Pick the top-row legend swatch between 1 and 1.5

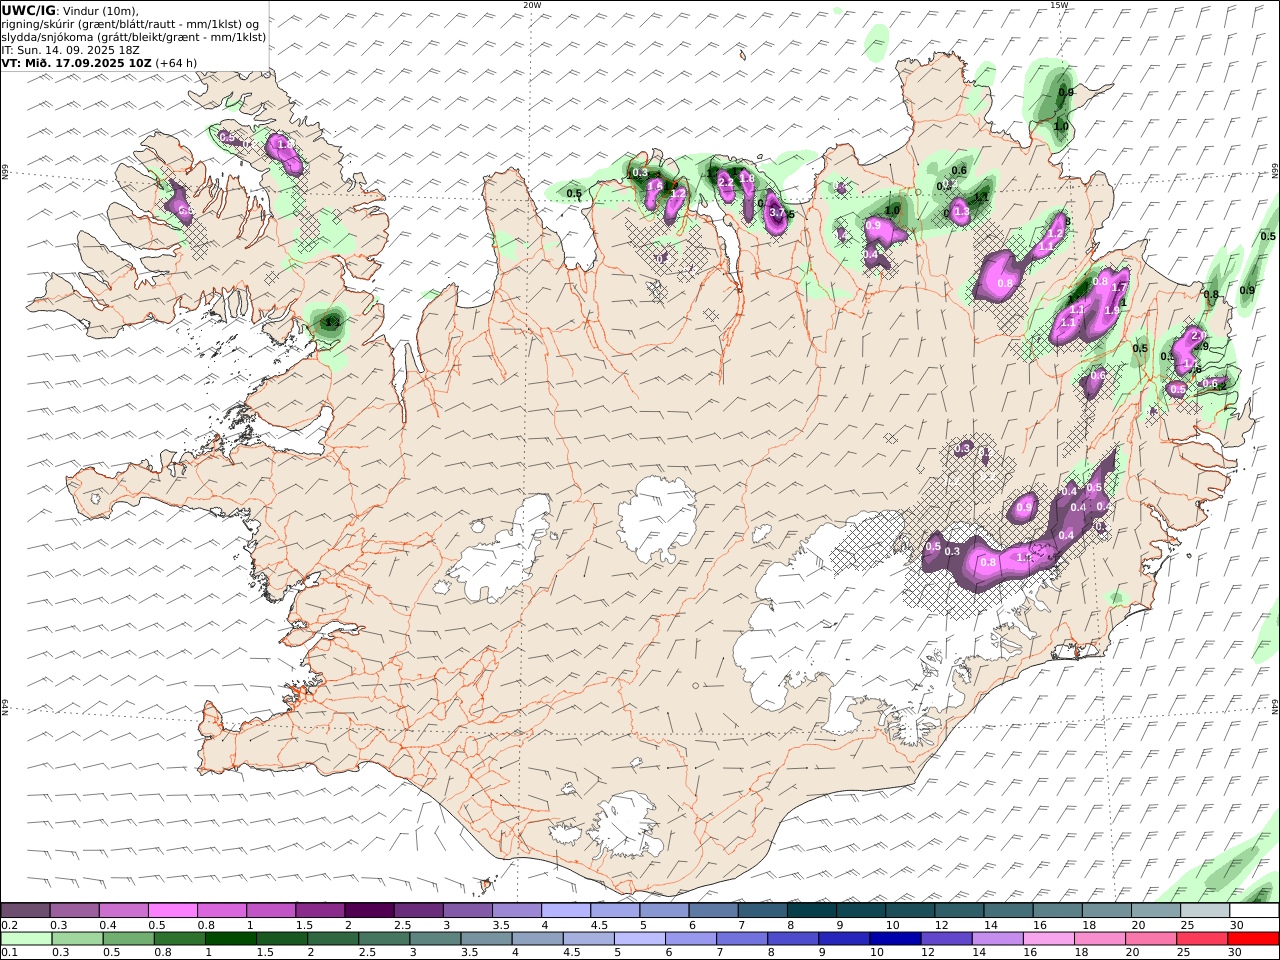[x=271, y=910]
